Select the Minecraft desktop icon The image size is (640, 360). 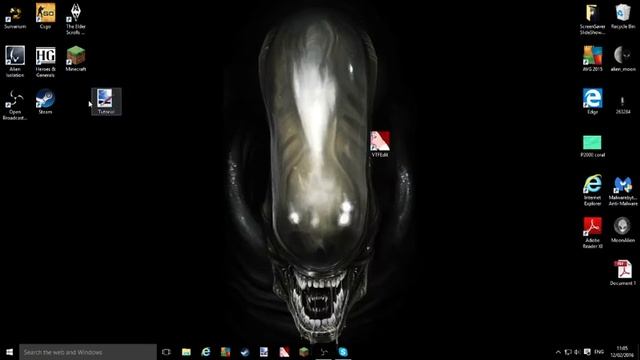pyautogui.click(x=76, y=59)
